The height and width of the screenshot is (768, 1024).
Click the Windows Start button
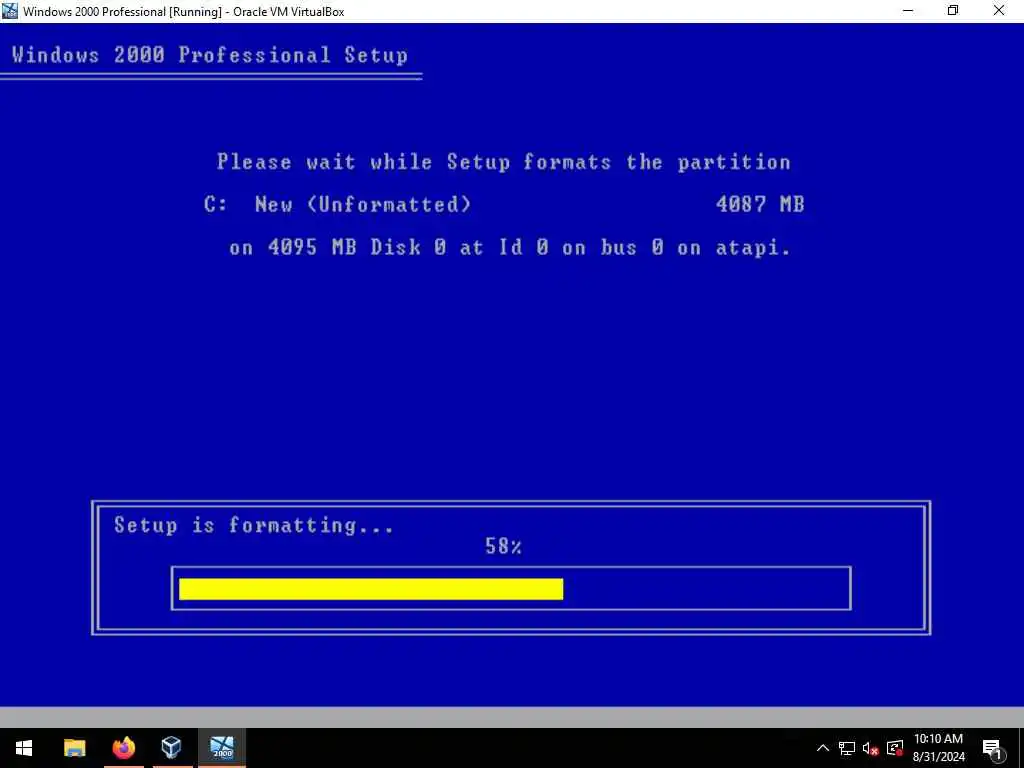(x=24, y=748)
